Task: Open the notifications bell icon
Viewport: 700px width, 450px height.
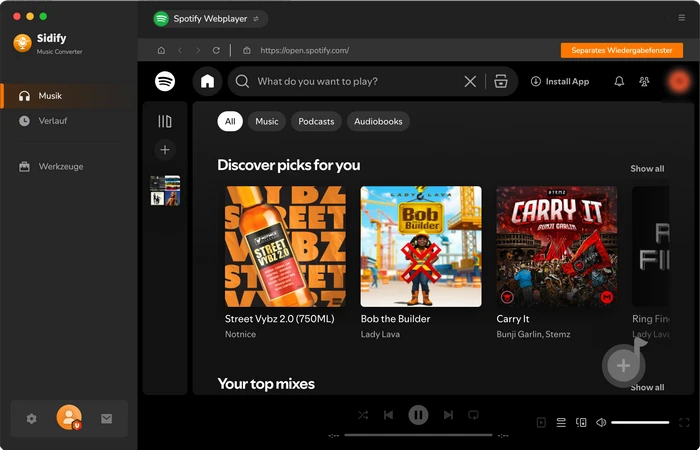Action: coord(619,81)
